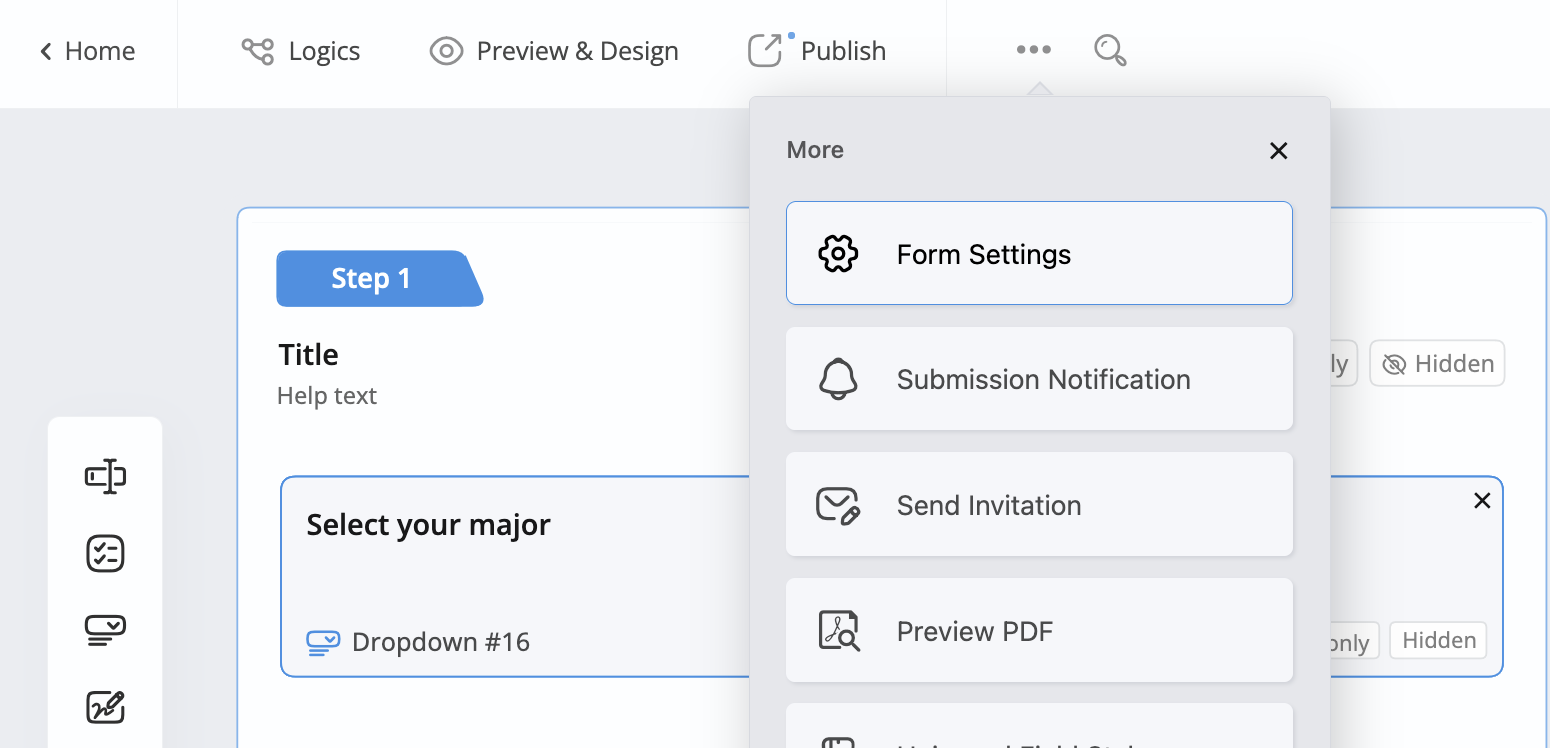Close the More panel
The width and height of the screenshot is (1550, 748).
point(1278,151)
